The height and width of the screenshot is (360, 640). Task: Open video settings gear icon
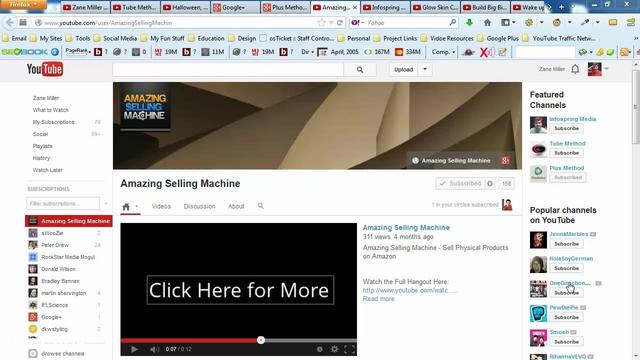[334, 349]
